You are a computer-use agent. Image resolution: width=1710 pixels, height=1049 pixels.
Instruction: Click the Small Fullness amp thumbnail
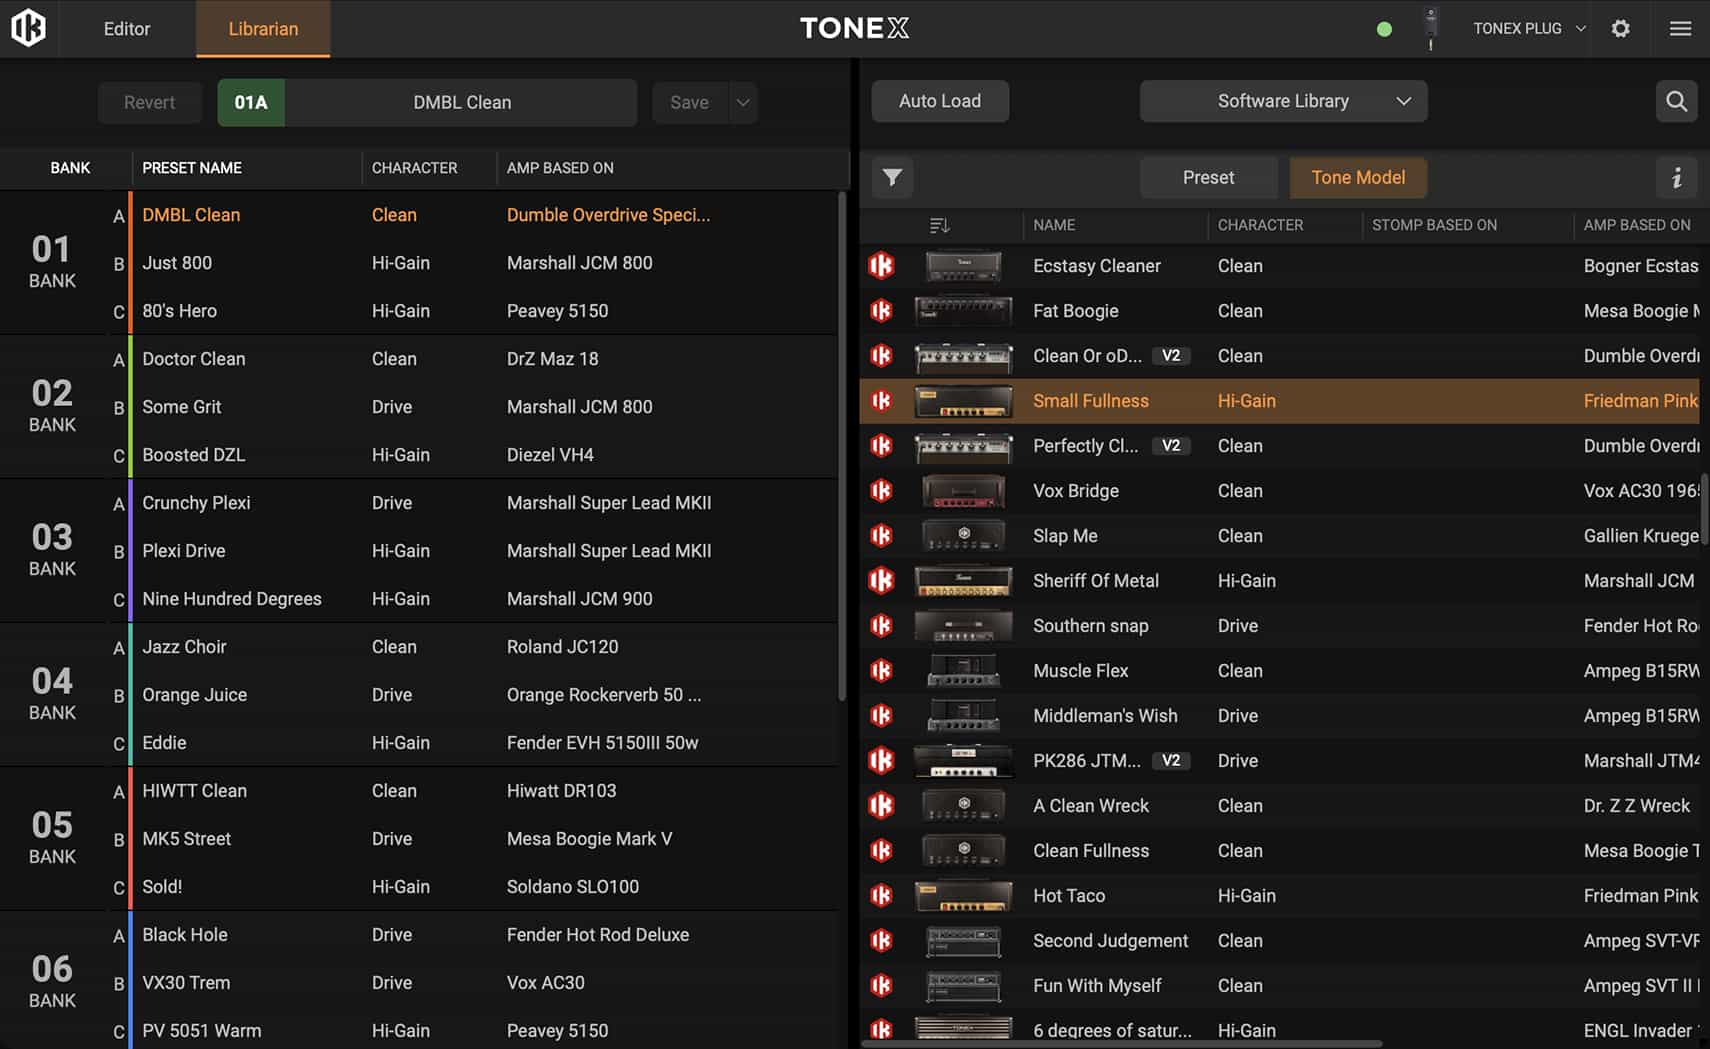coord(963,400)
